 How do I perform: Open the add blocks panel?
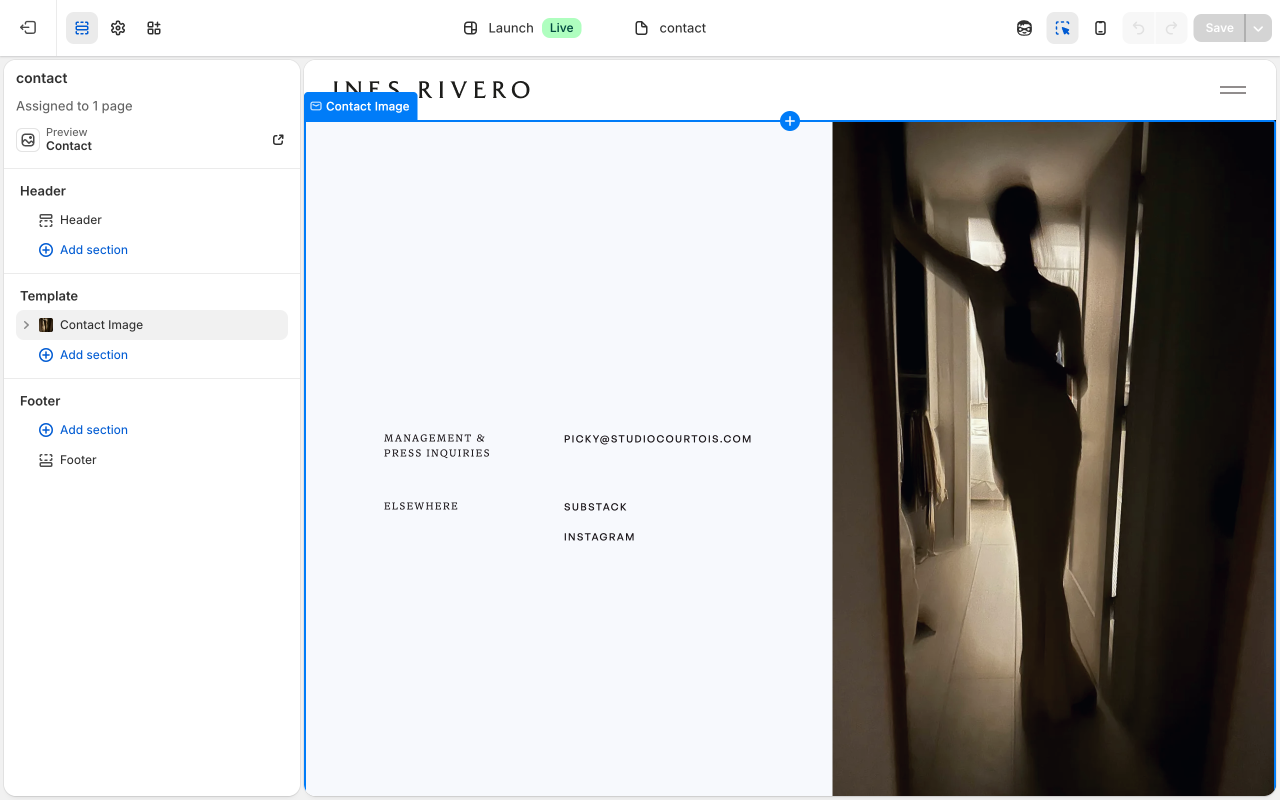[x=153, y=27]
